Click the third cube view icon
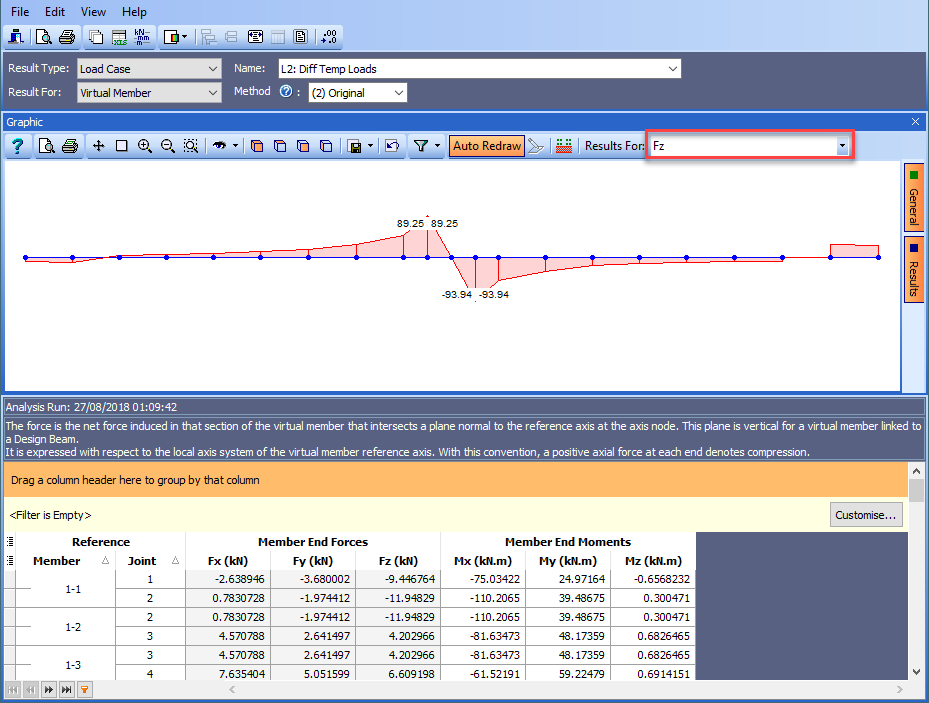The width and height of the screenshot is (929, 703). (303, 146)
